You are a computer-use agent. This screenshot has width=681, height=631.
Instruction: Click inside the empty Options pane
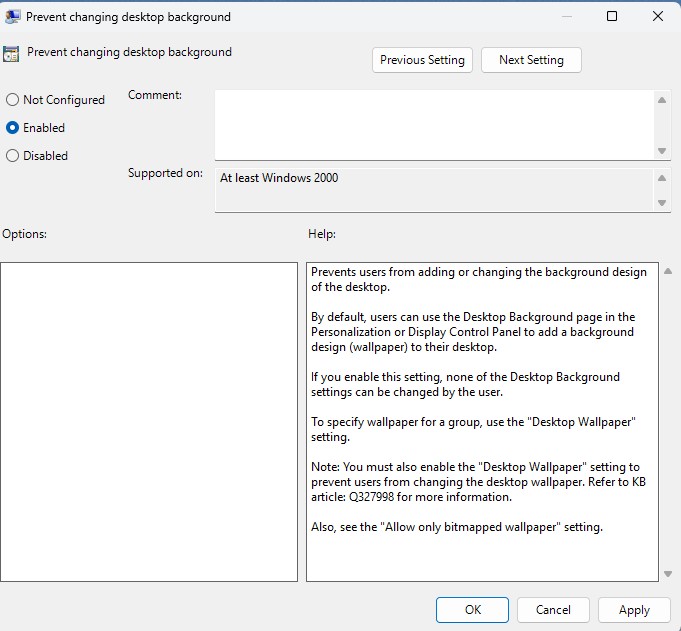149,421
